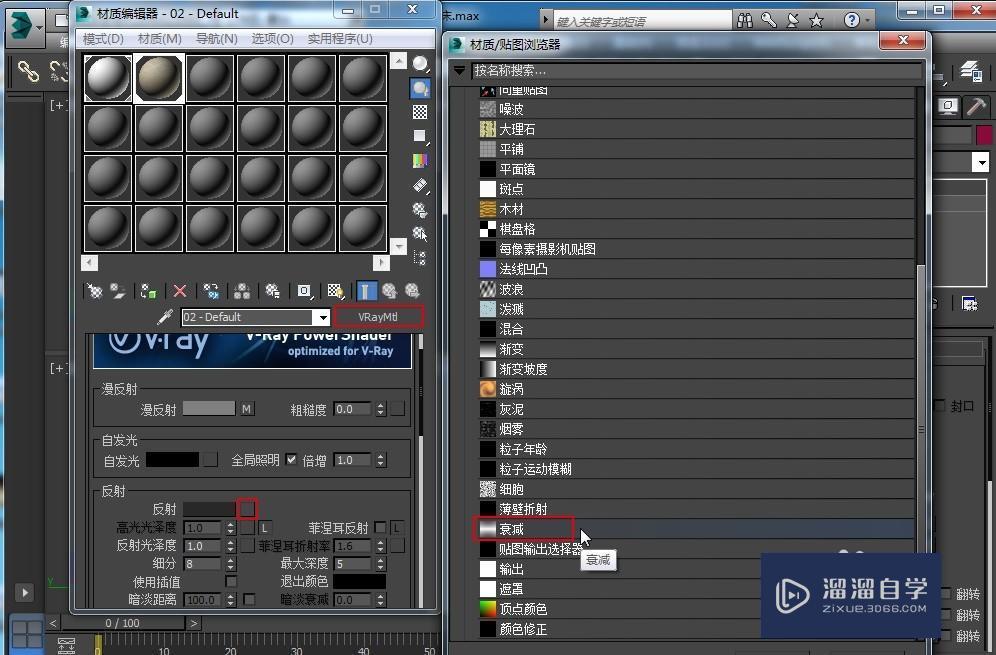The height and width of the screenshot is (655, 996).
Task: Click Put Material to Scene icon
Action: [x=118, y=291]
